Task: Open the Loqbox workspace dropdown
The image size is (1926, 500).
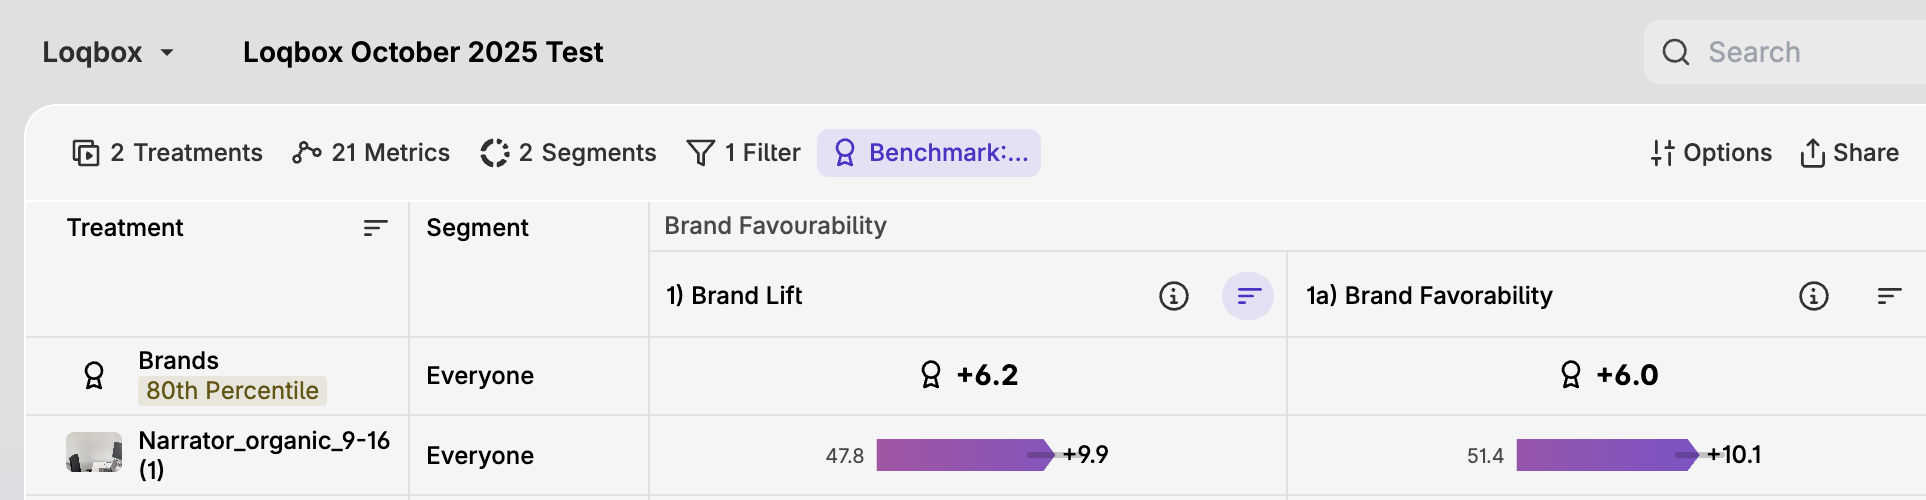Action: click(108, 52)
